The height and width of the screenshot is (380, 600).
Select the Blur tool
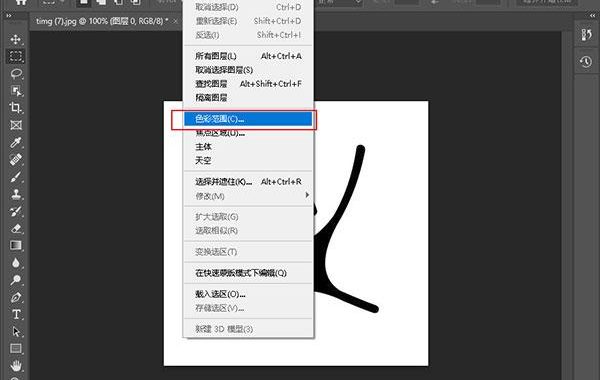click(16, 263)
